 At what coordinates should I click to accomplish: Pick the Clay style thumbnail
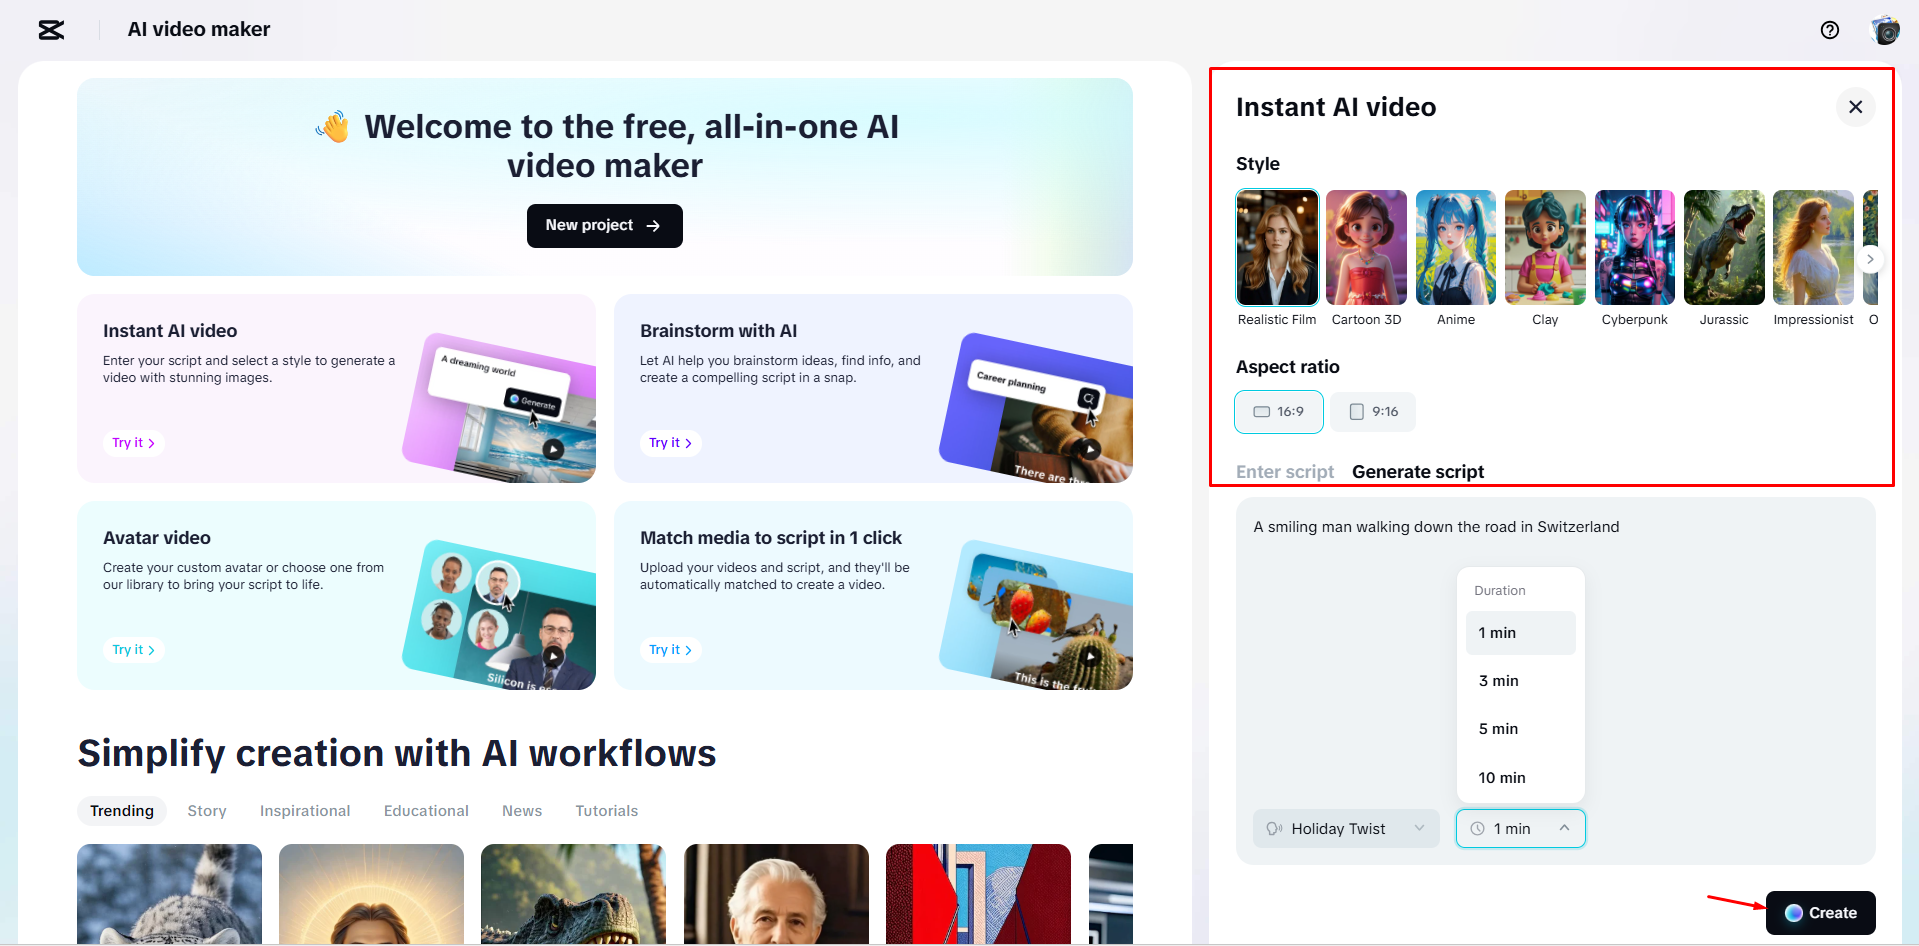[1545, 247]
